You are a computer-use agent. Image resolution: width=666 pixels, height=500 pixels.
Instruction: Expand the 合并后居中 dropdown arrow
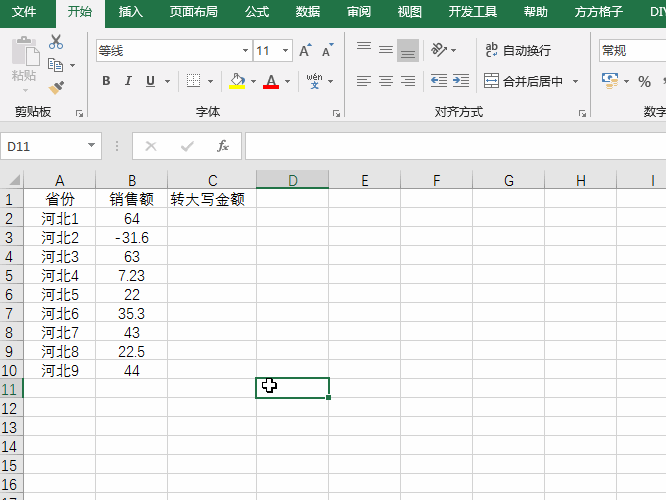pyautogui.click(x=576, y=81)
